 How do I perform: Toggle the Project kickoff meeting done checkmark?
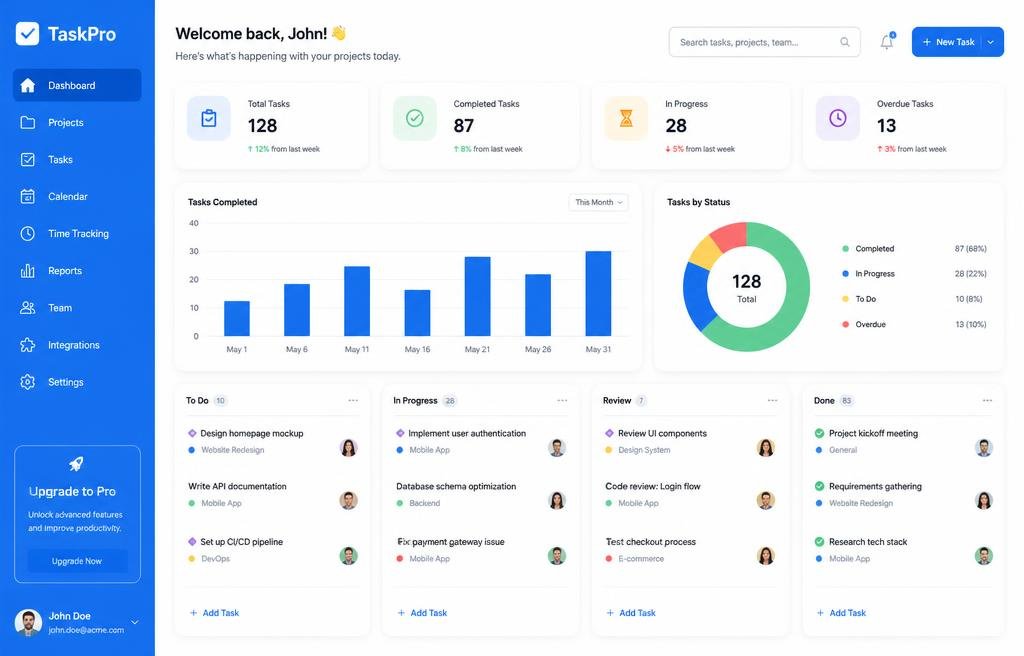click(x=820, y=433)
